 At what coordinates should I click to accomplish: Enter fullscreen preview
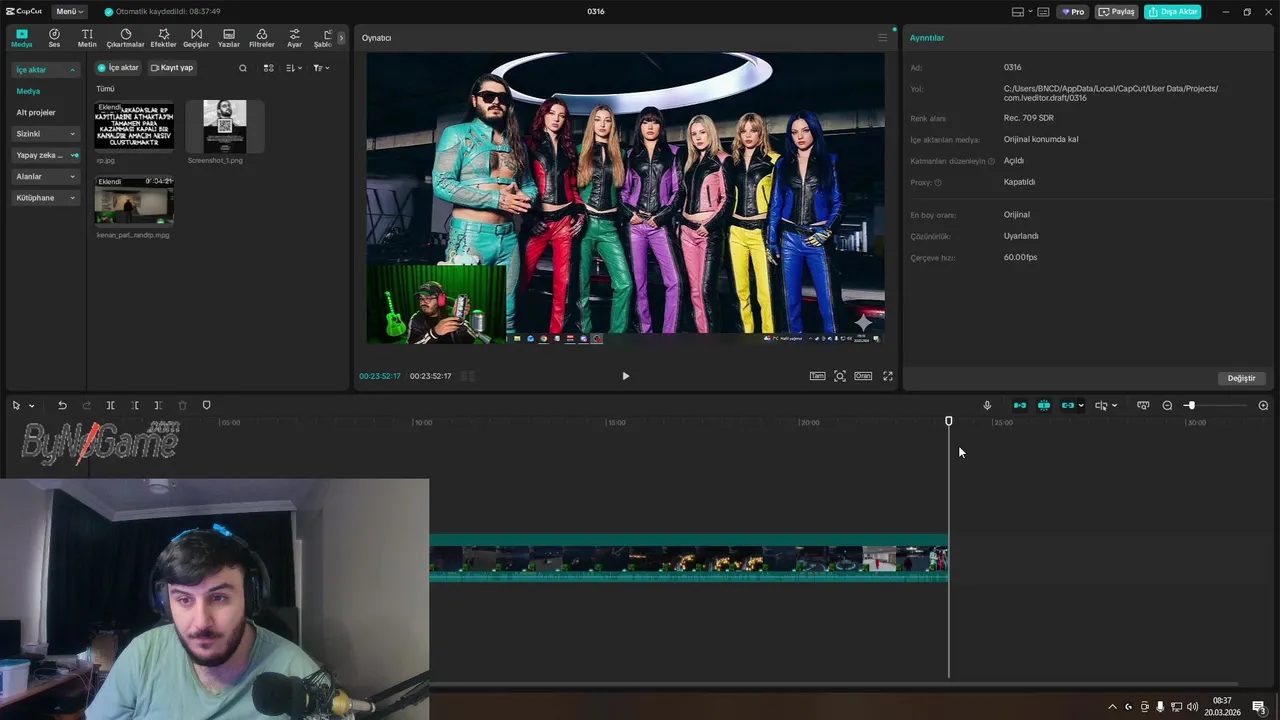tap(888, 376)
